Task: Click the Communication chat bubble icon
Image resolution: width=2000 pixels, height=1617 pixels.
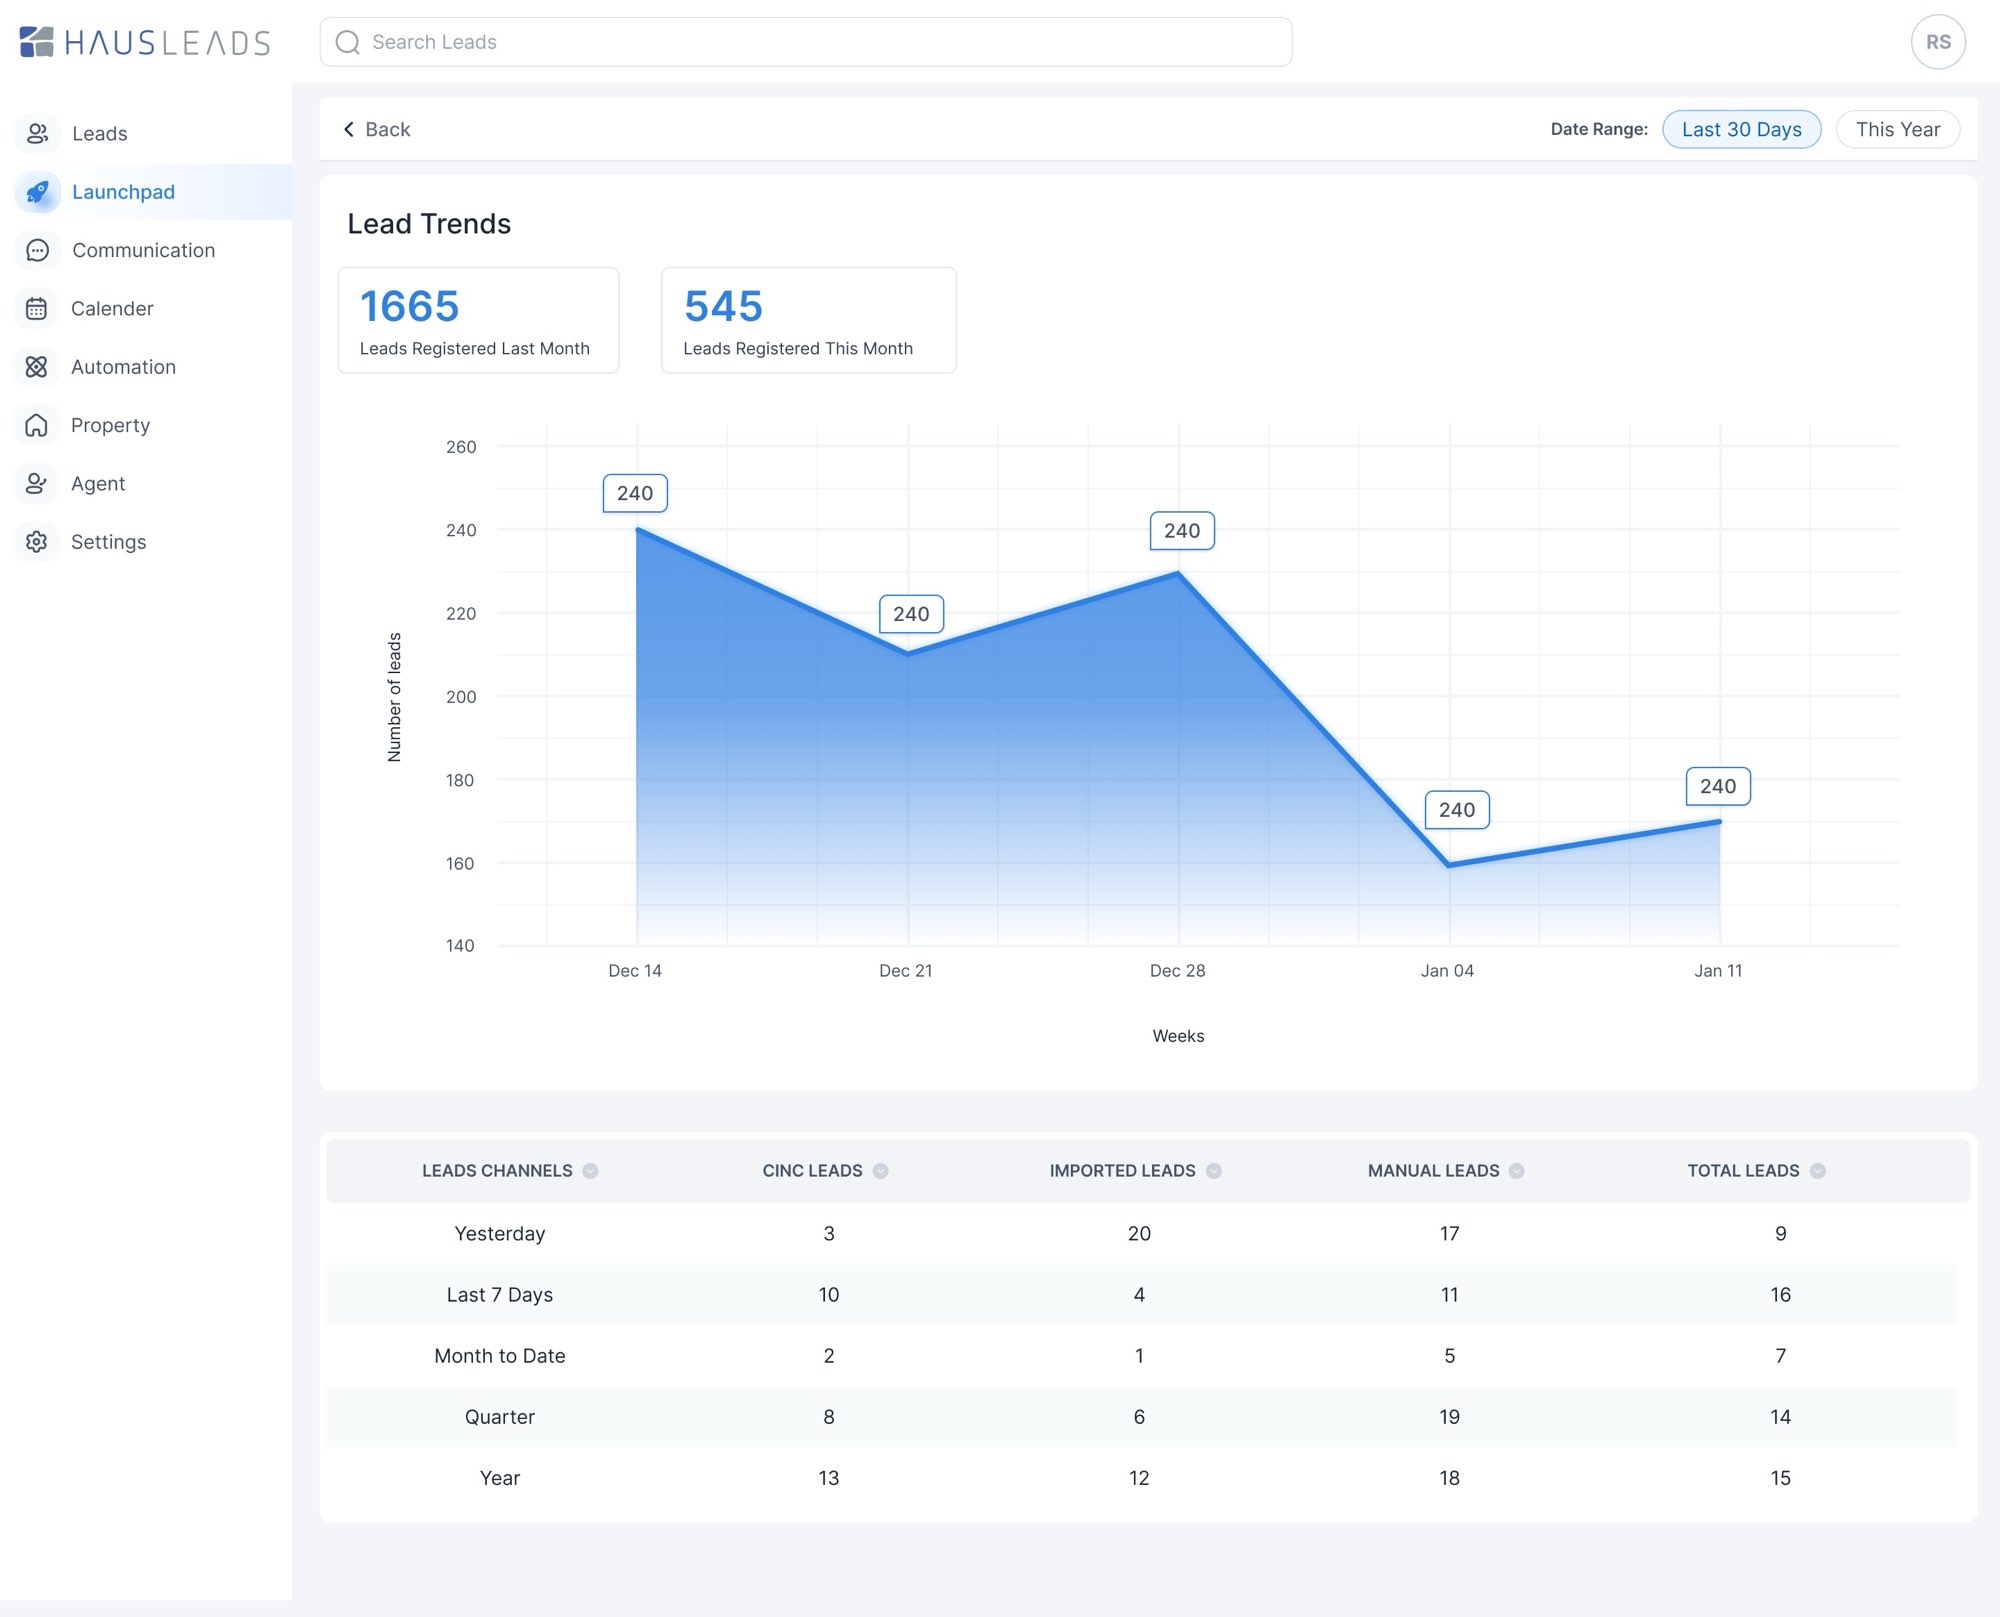Action: pyautogui.click(x=37, y=250)
